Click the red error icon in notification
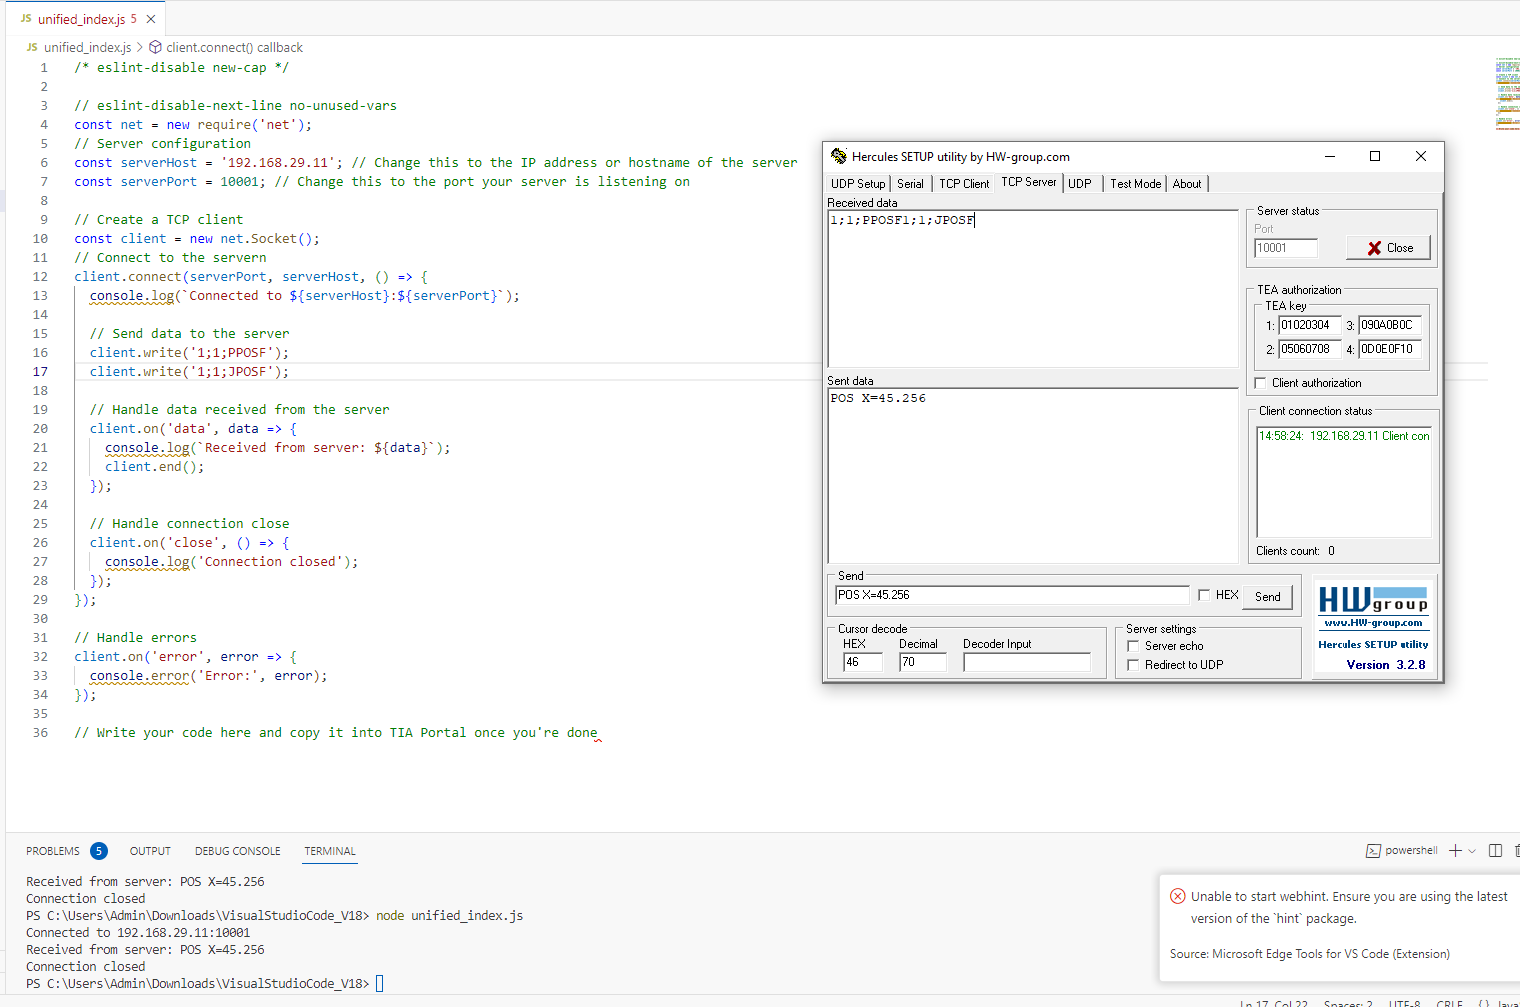This screenshot has height=1007, width=1520. pyautogui.click(x=1177, y=896)
